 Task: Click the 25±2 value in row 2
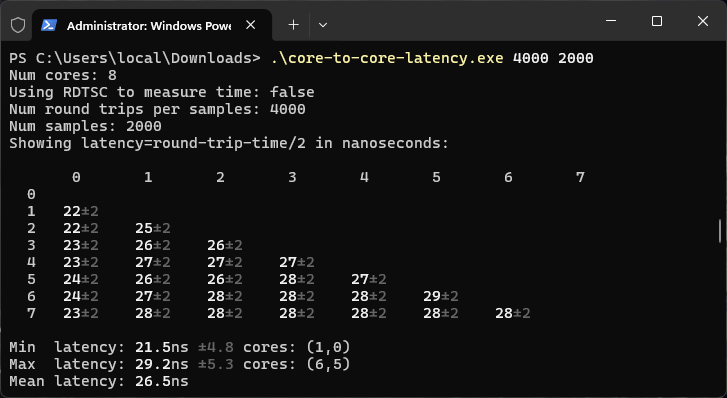click(153, 228)
